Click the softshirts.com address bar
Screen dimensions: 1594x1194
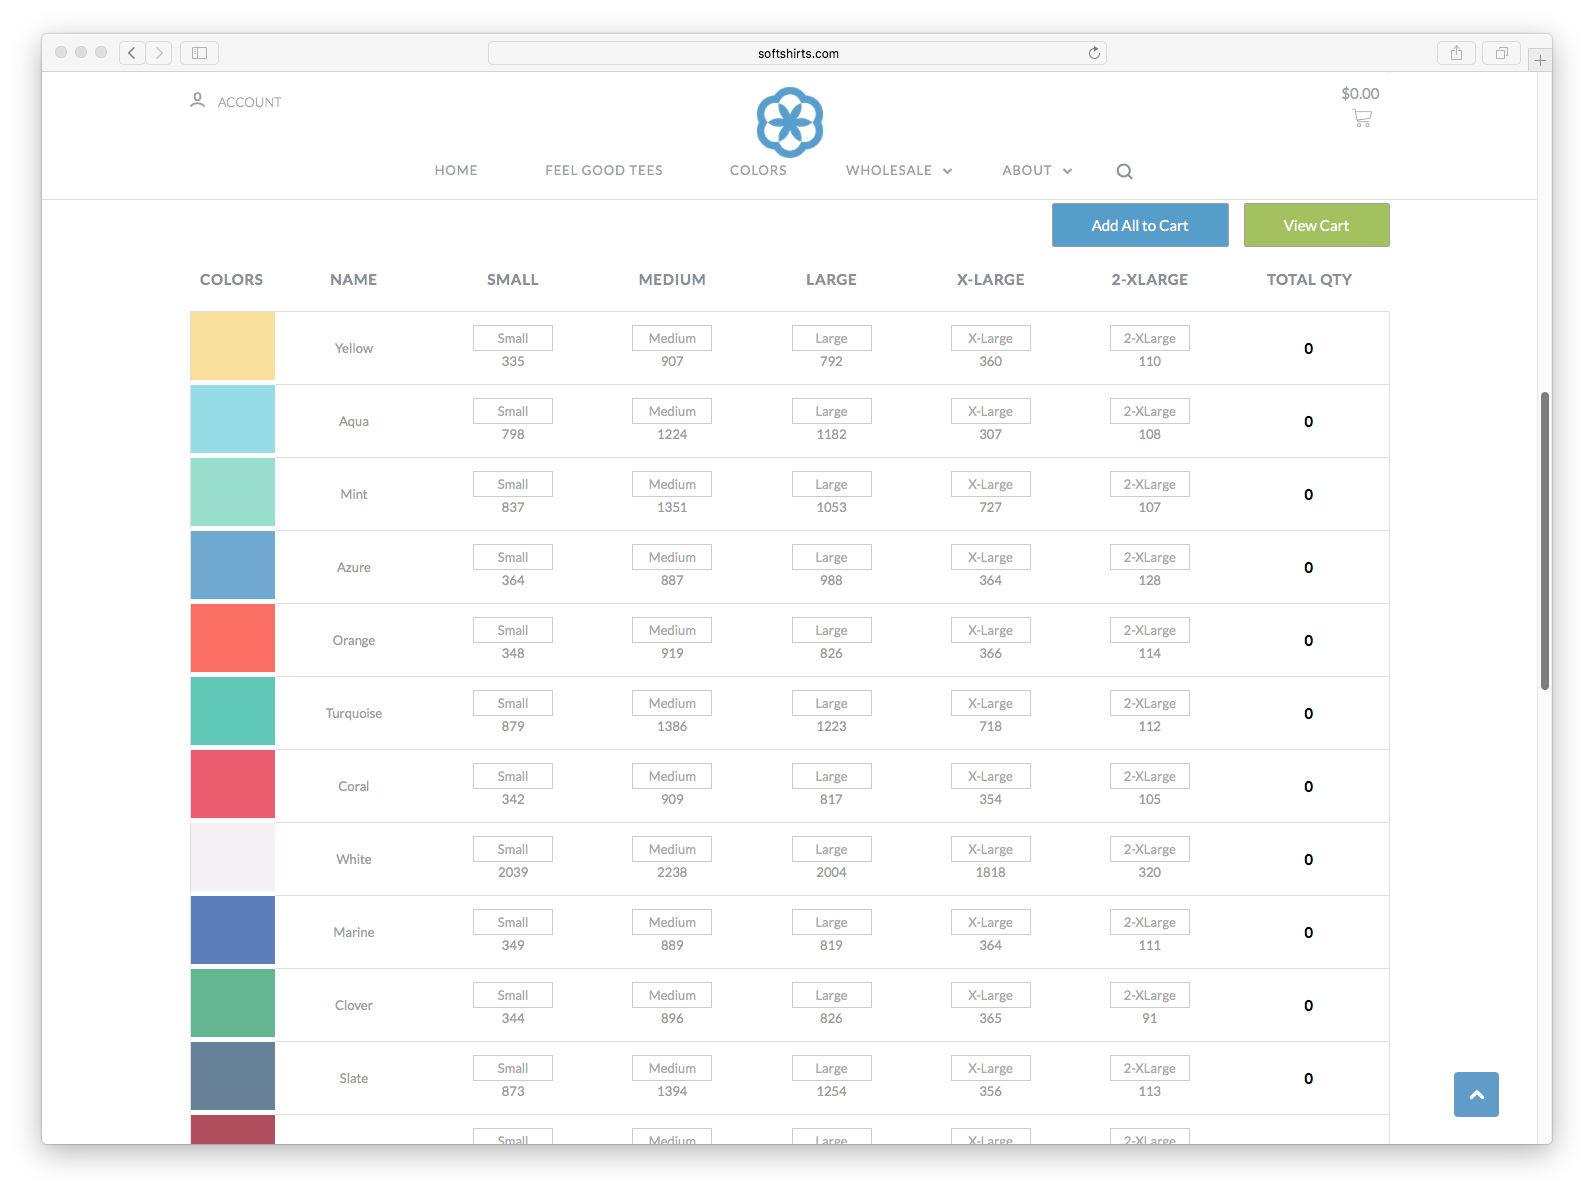point(797,53)
